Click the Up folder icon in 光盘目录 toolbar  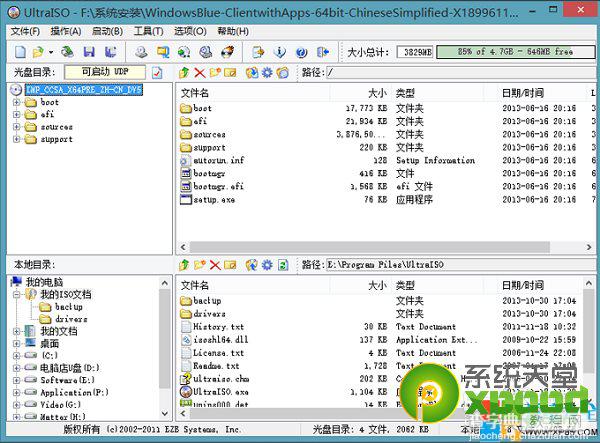184,72
